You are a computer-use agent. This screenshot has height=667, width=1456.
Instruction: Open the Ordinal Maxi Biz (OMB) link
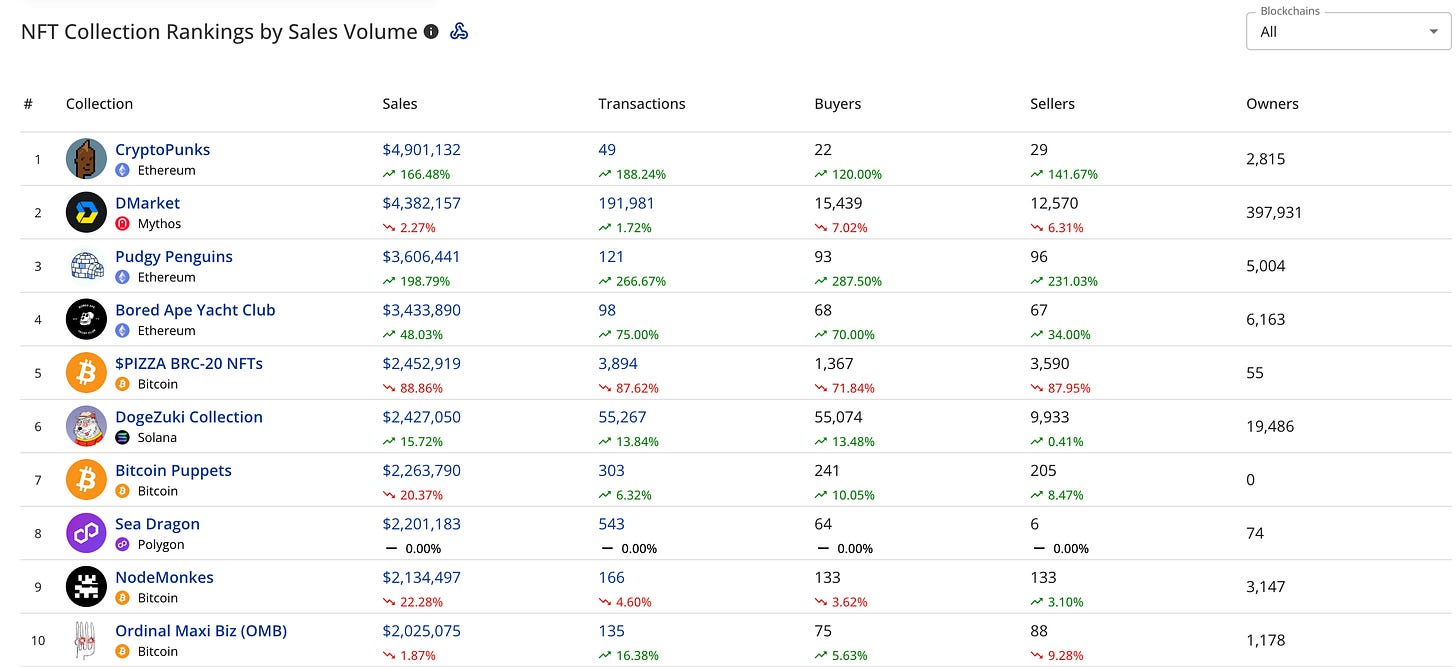pos(201,631)
